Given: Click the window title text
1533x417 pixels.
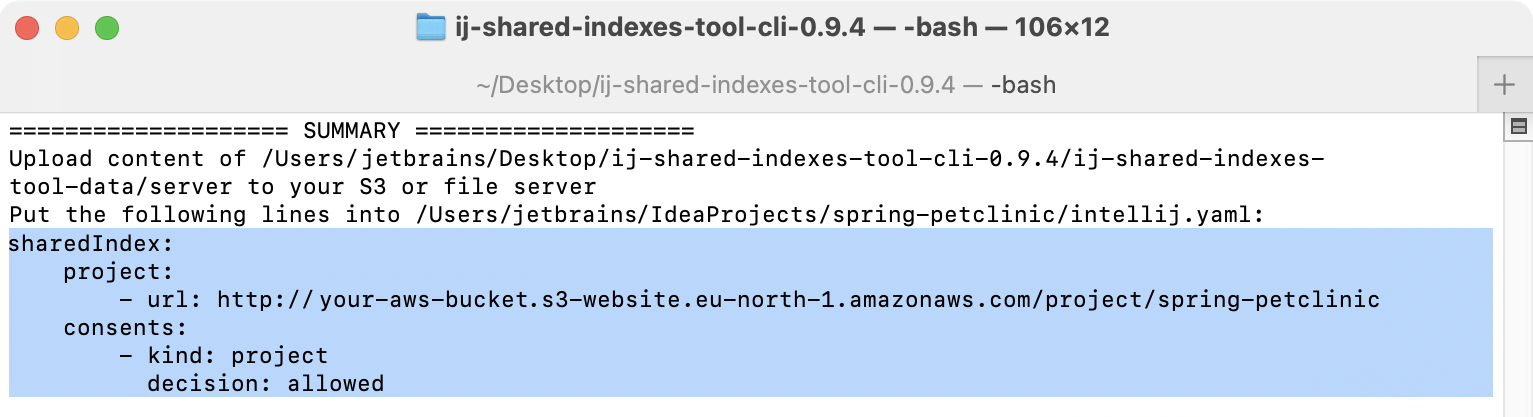Looking at the screenshot, I should 782,28.
